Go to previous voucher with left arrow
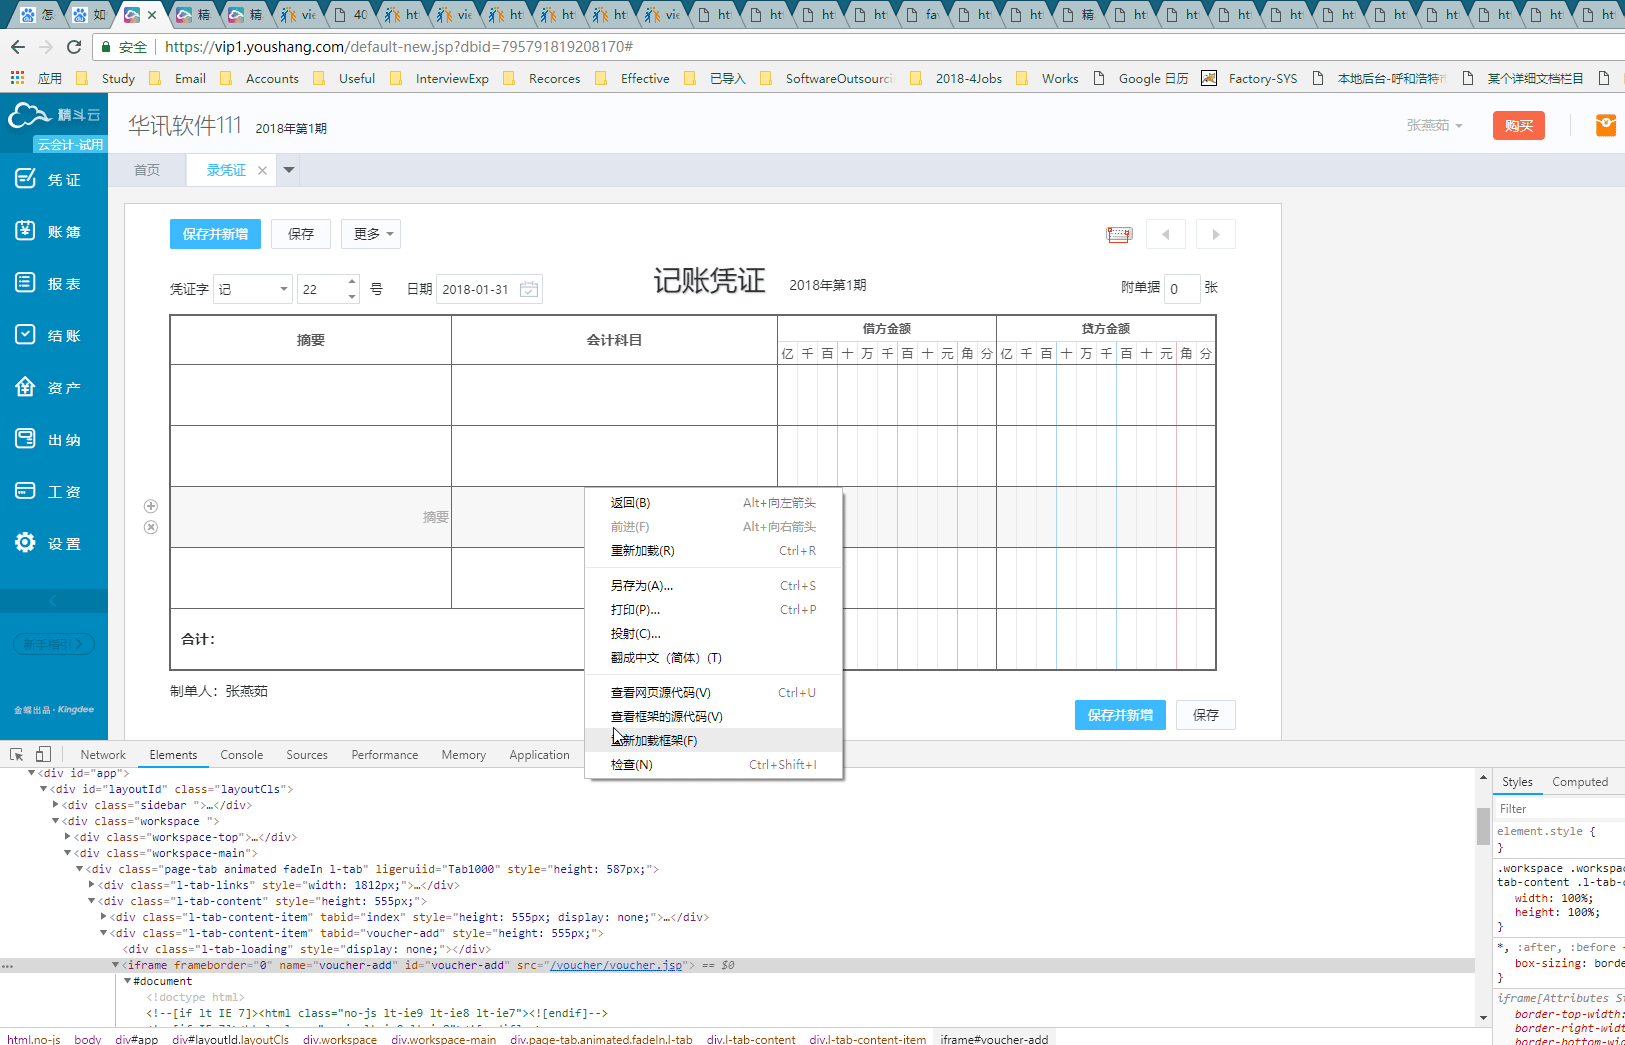 [x=1166, y=234]
